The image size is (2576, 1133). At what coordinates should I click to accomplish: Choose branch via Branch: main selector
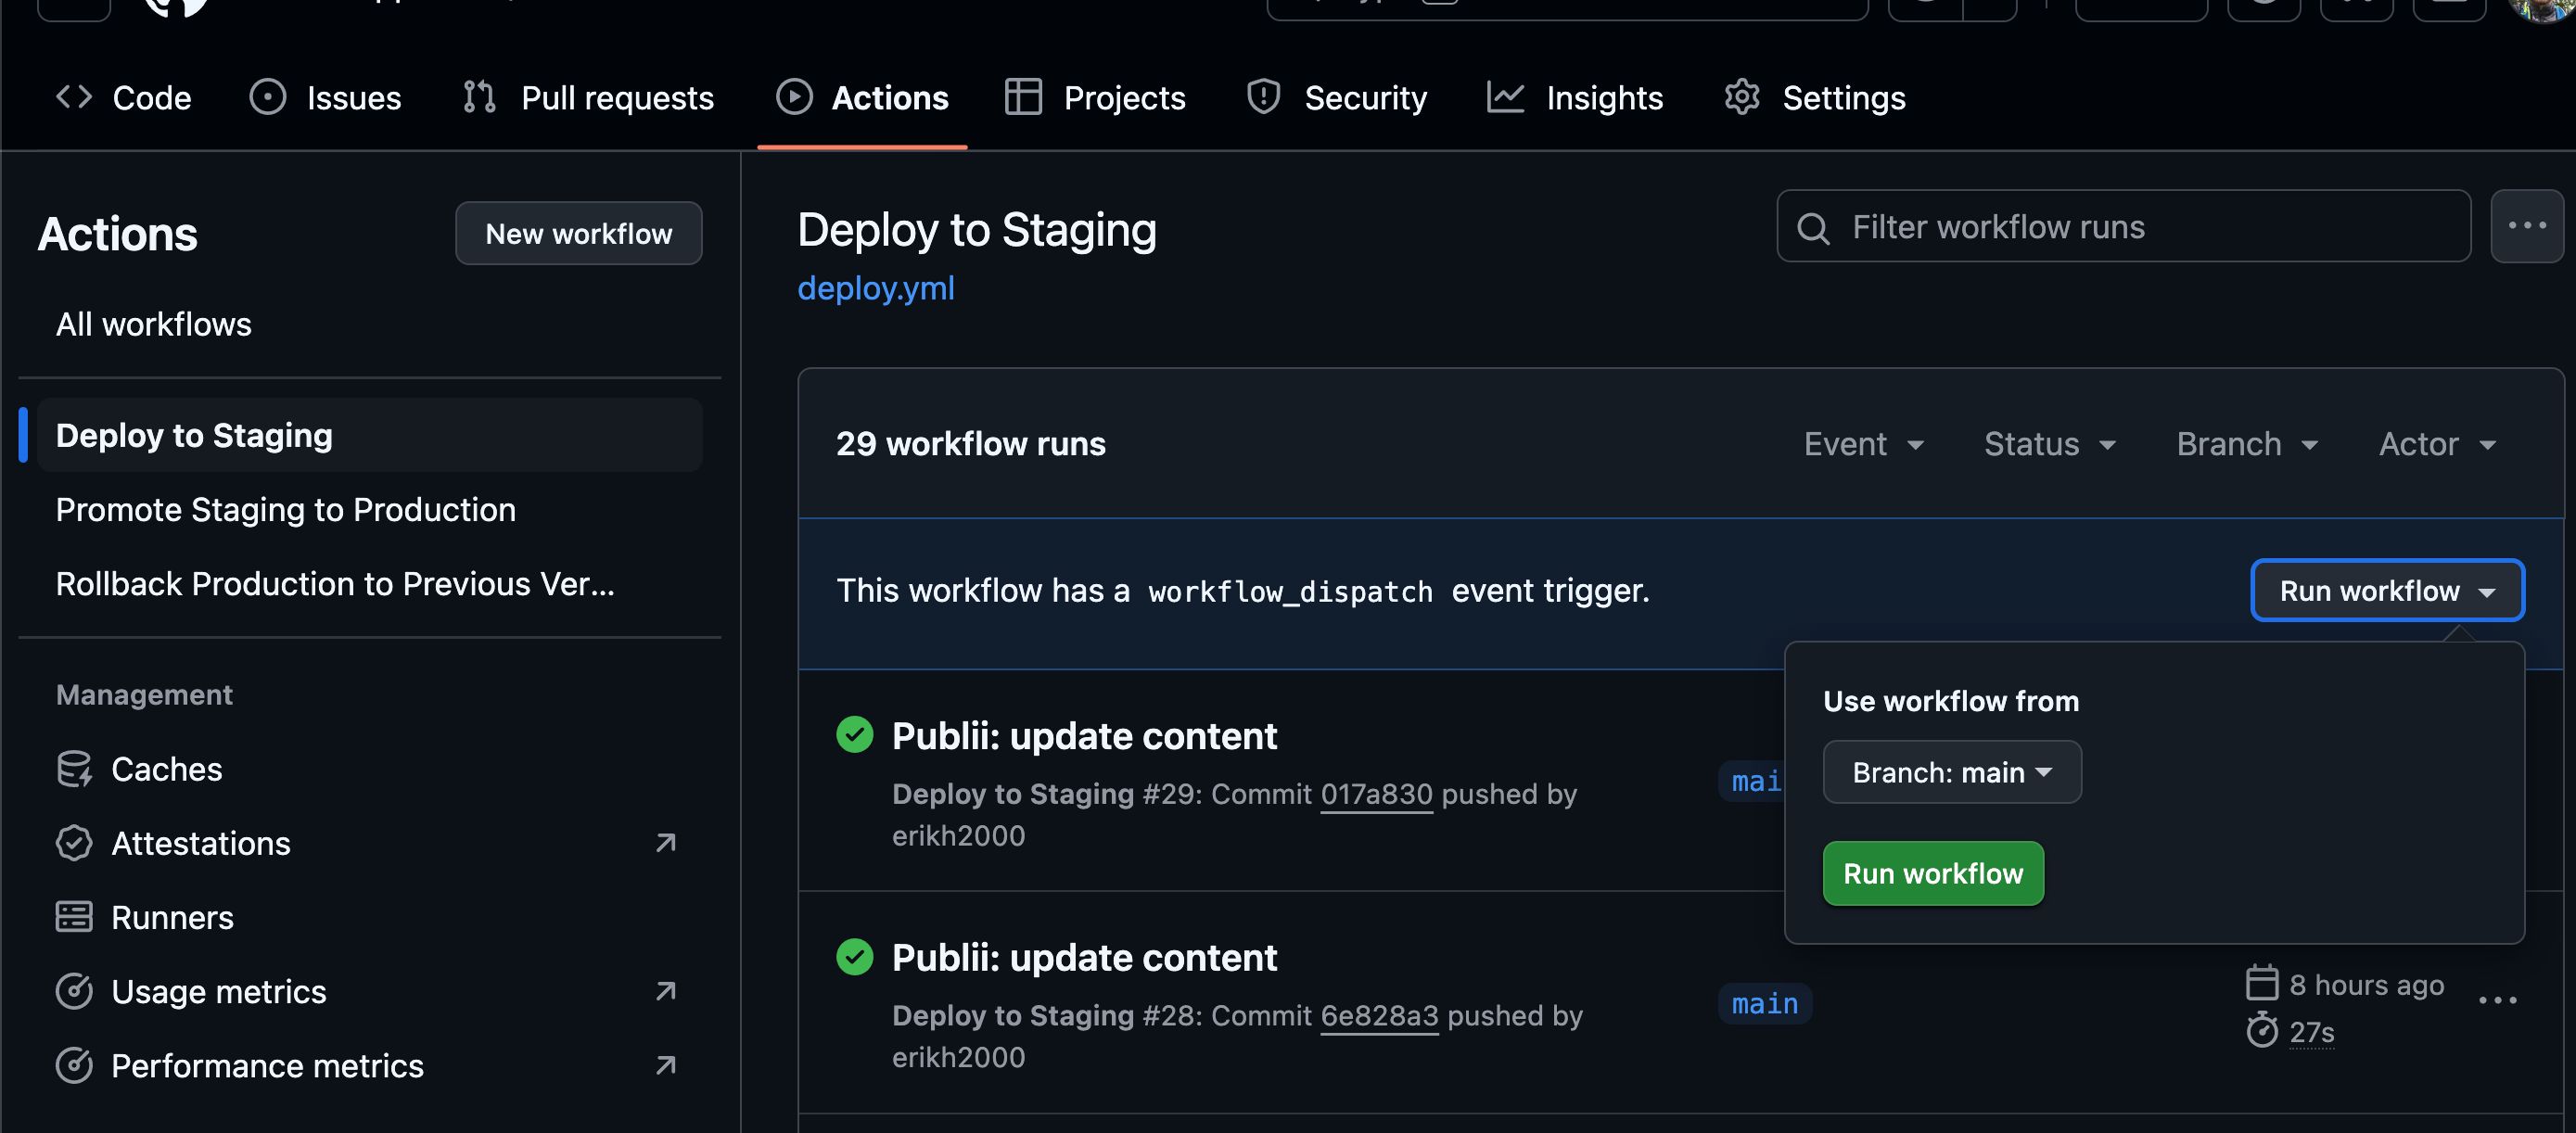(x=1952, y=772)
